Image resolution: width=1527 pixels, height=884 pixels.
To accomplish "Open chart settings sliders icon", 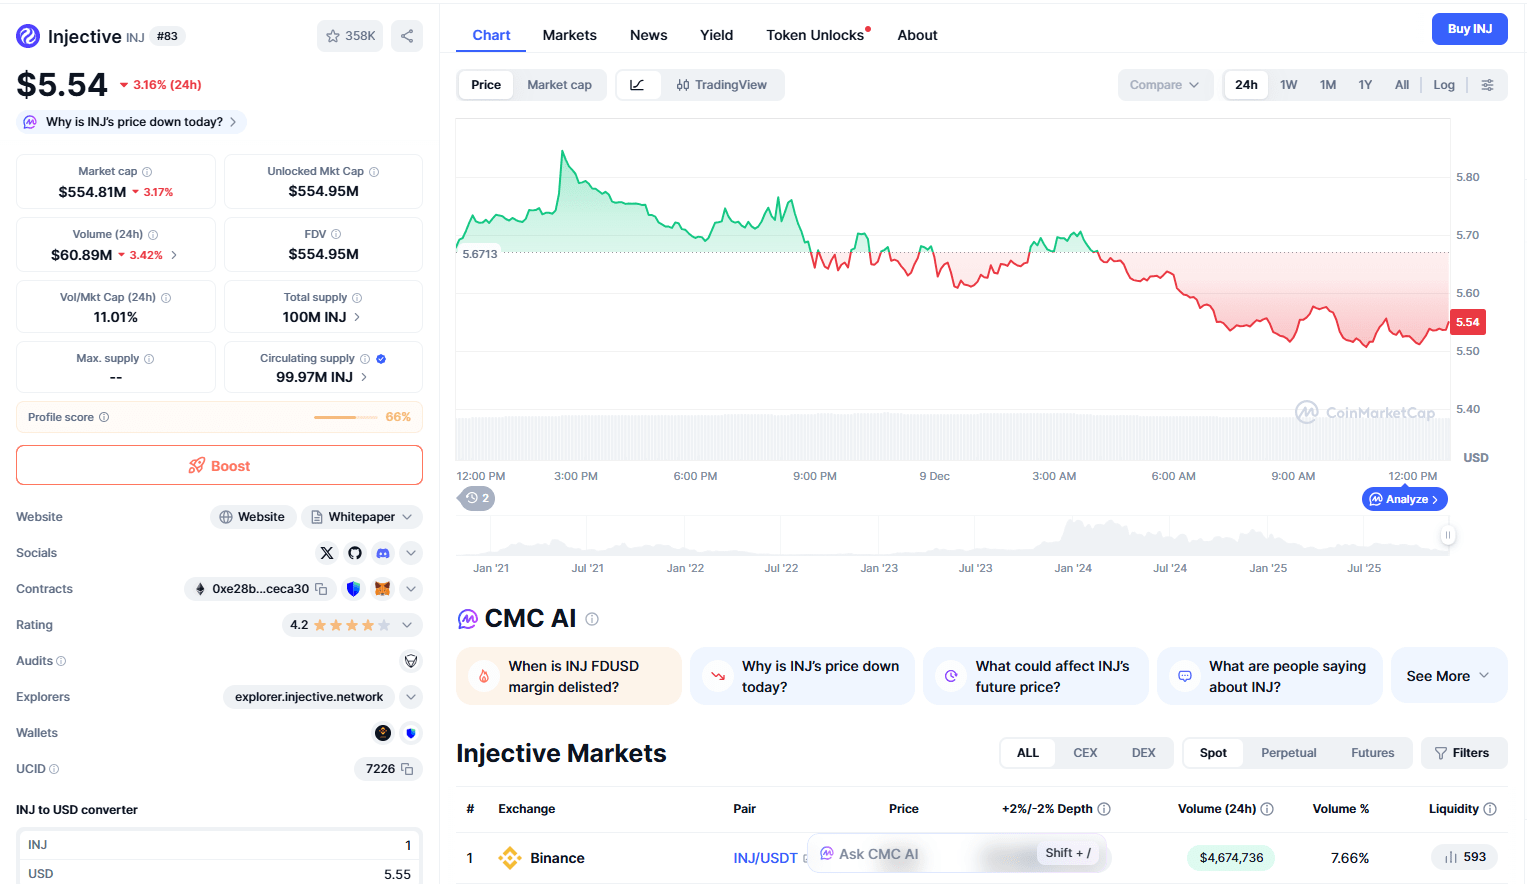I will (1488, 85).
